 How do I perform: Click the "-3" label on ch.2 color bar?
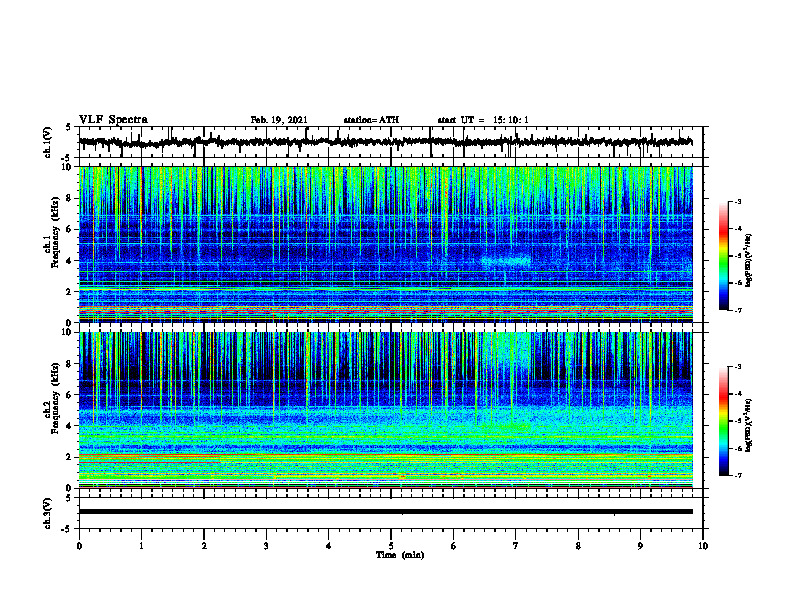coord(737,367)
